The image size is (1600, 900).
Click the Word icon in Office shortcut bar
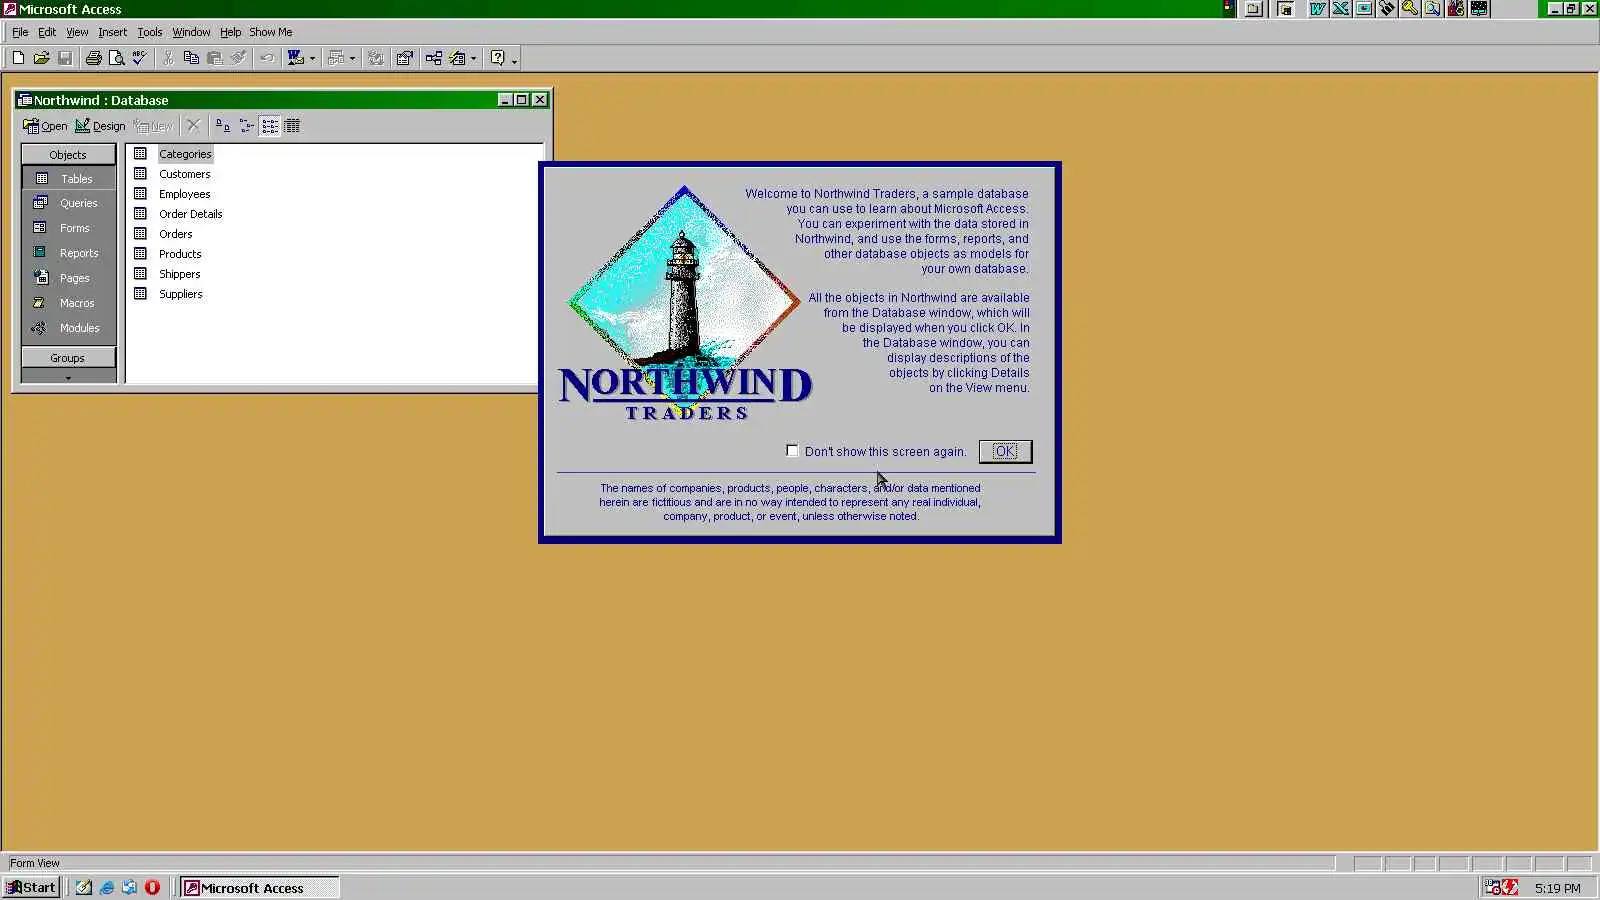click(x=1318, y=9)
